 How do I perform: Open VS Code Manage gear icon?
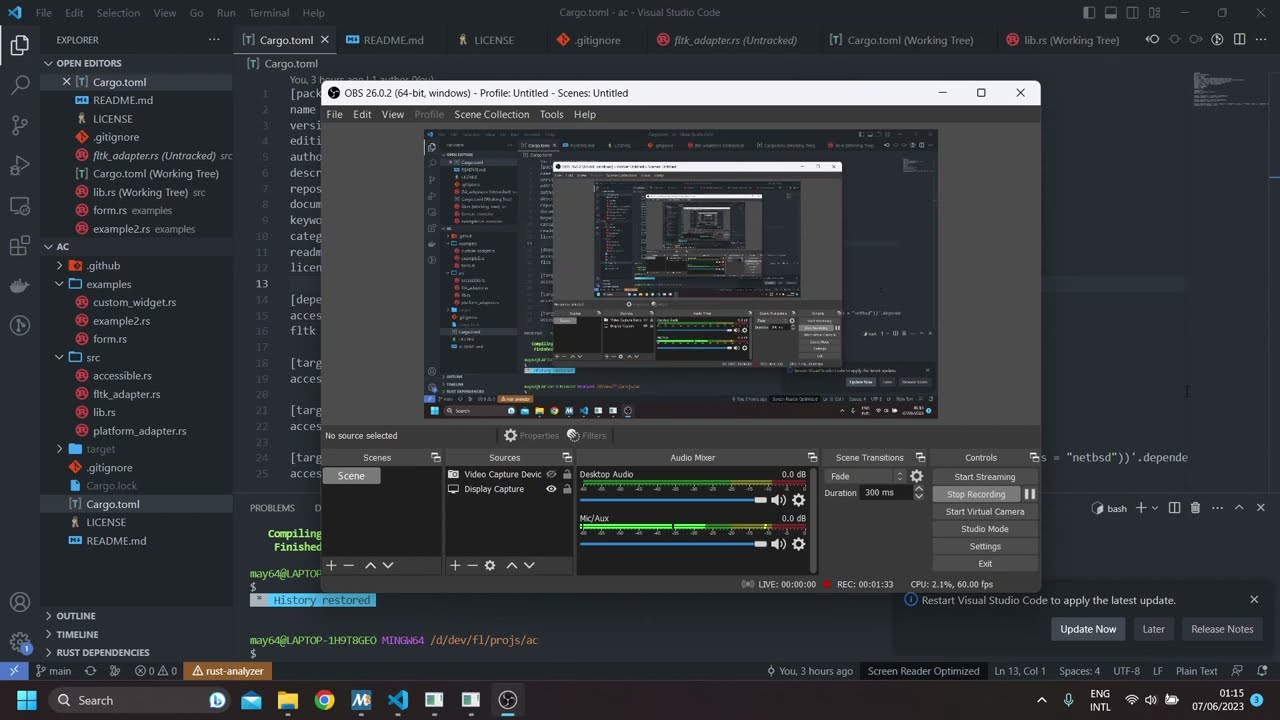(x=19, y=643)
